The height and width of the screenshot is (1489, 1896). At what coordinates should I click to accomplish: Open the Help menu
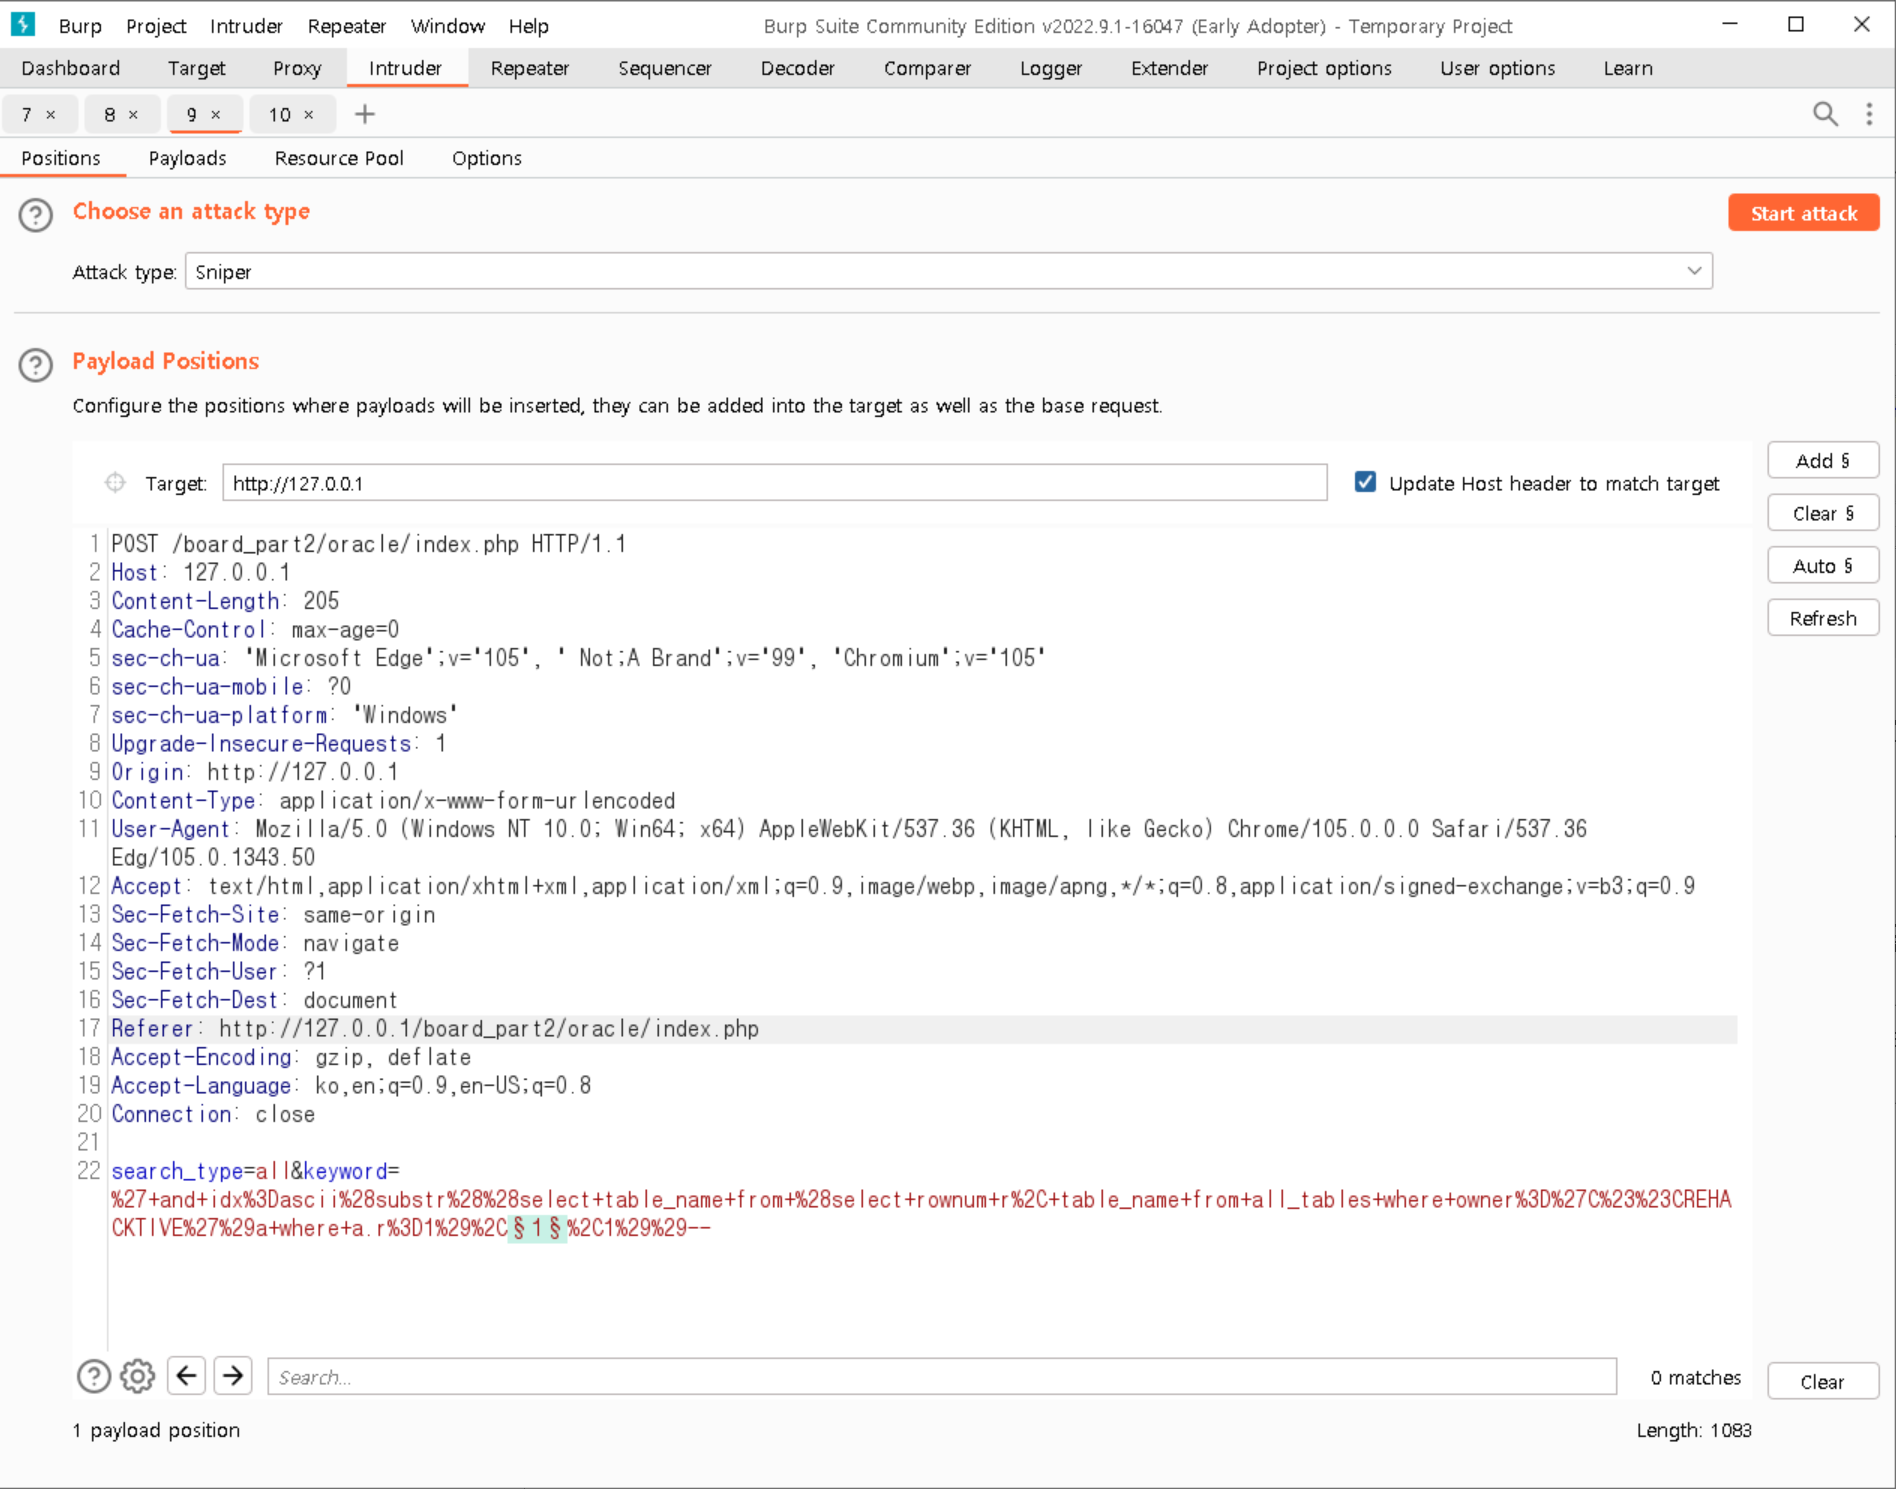coord(528,26)
